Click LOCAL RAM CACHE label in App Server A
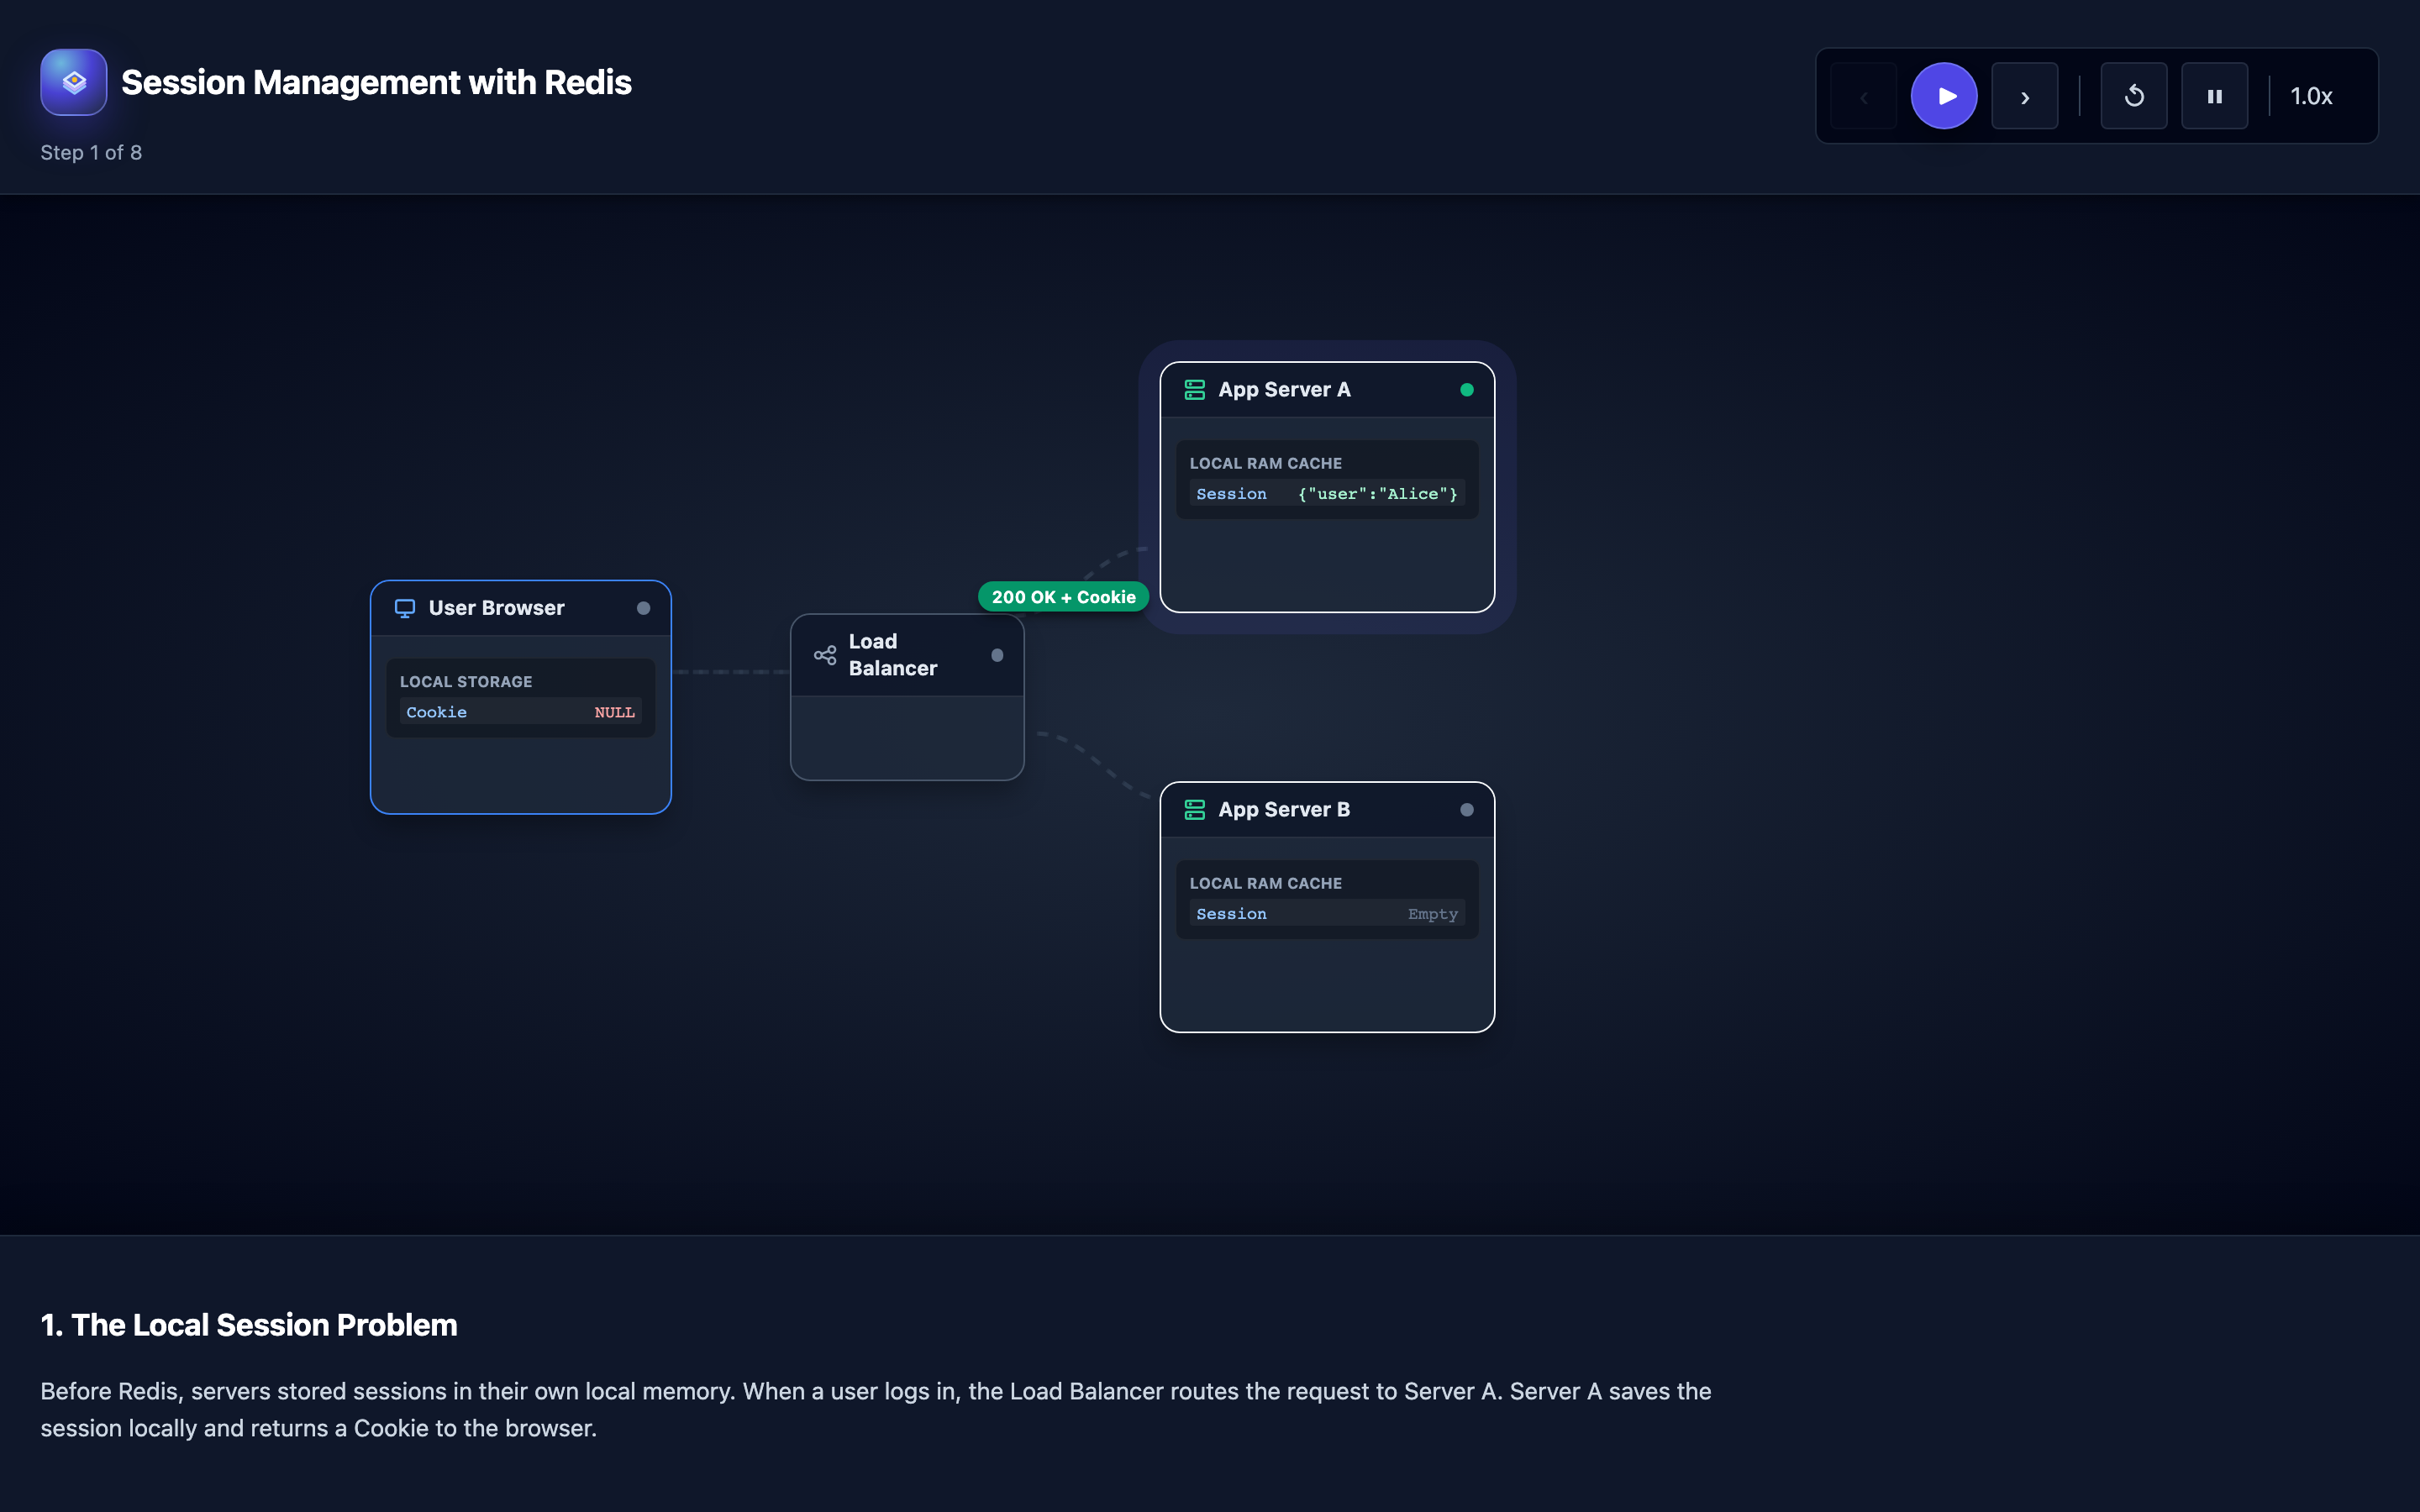This screenshot has height=1512, width=2420. [x=1266, y=464]
